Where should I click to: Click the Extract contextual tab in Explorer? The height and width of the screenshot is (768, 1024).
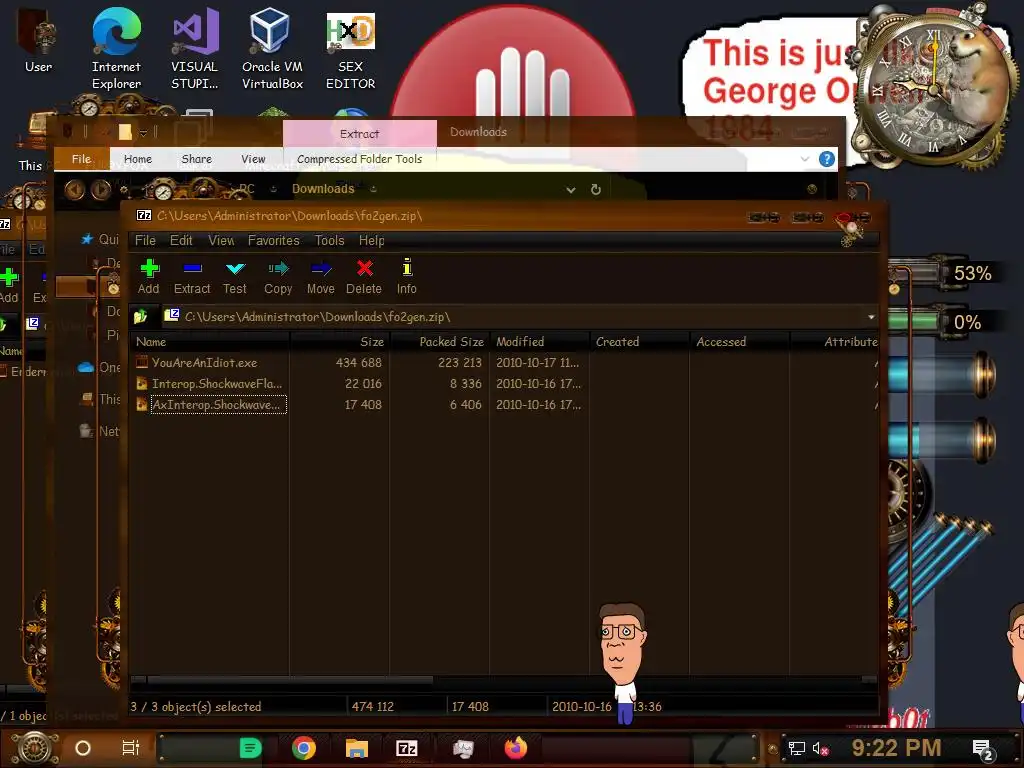(359, 133)
